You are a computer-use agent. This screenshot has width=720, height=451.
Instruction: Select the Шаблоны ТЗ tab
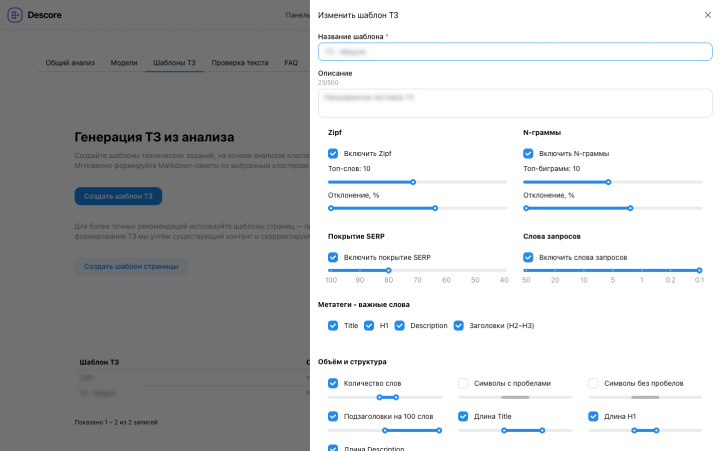(174, 62)
